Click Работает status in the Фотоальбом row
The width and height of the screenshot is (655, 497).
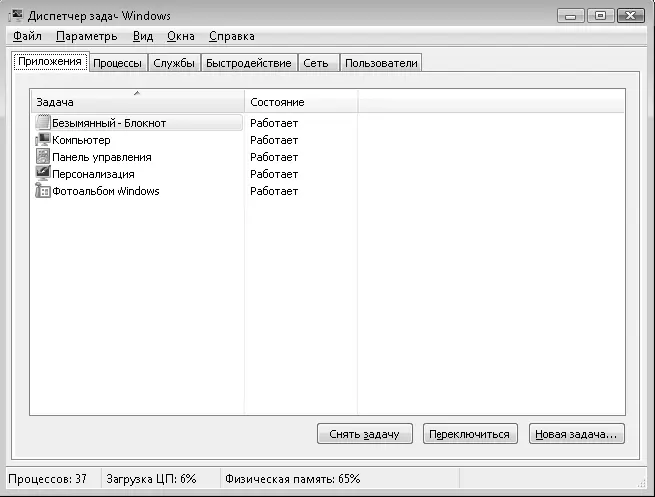point(274,191)
